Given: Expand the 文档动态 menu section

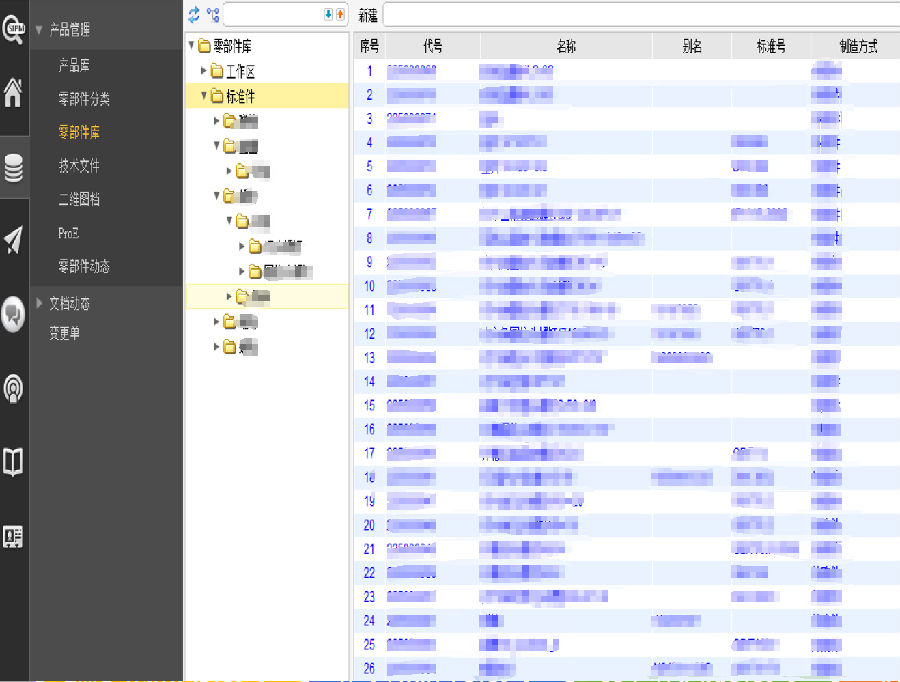Looking at the screenshot, I should click(39, 303).
